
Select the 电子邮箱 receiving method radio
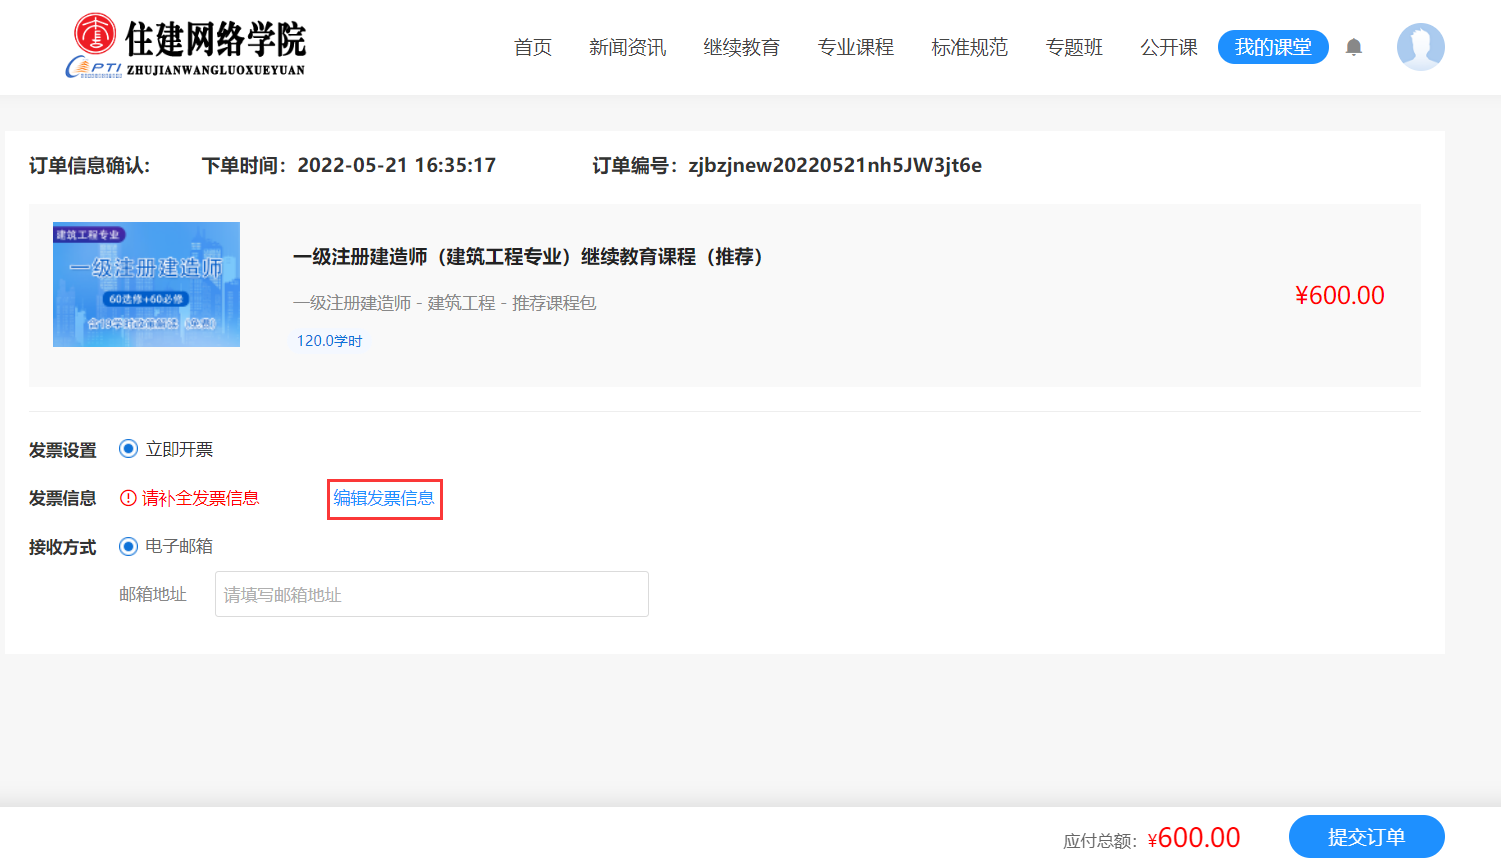(128, 546)
